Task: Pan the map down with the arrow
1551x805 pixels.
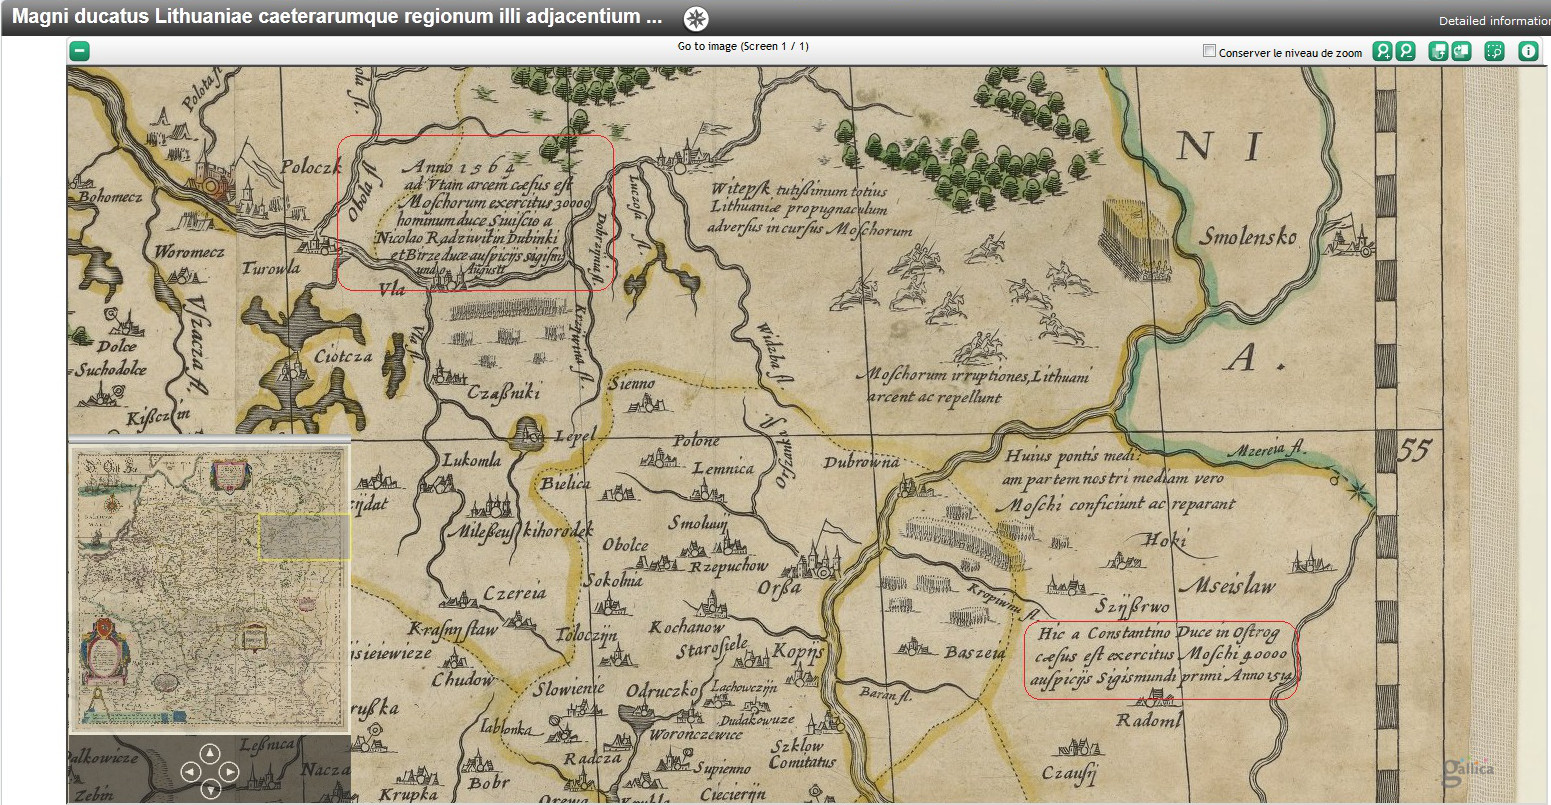Action: coord(209,789)
